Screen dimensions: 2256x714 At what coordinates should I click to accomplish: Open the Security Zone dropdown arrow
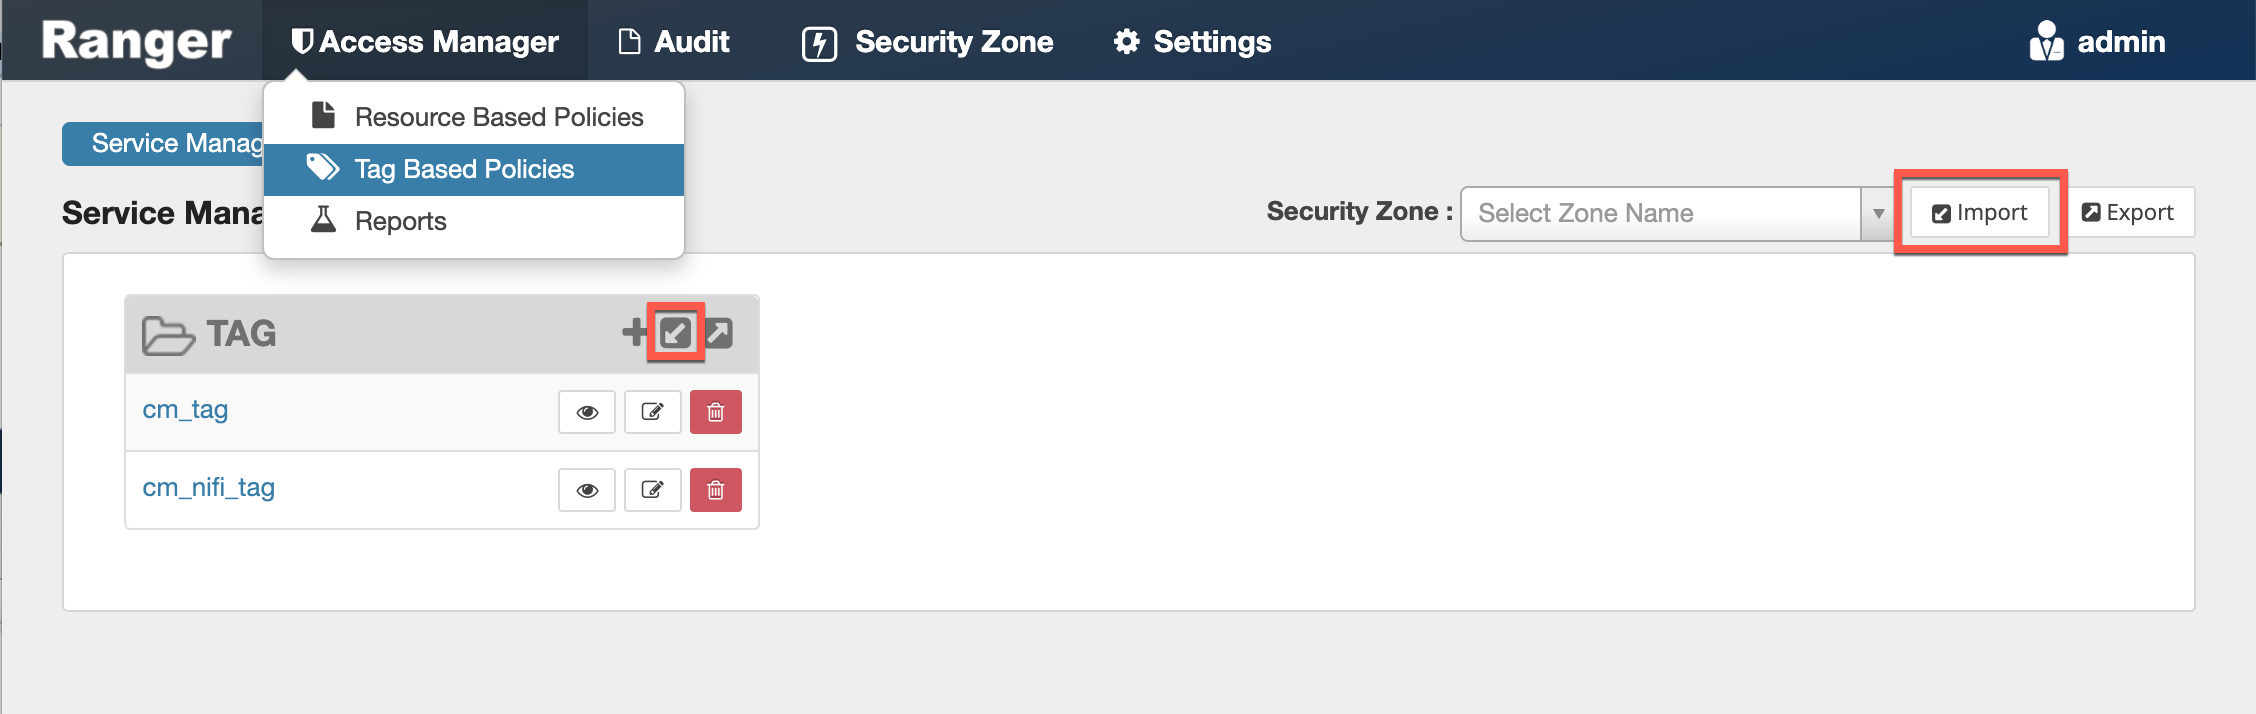pos(1878,214)
